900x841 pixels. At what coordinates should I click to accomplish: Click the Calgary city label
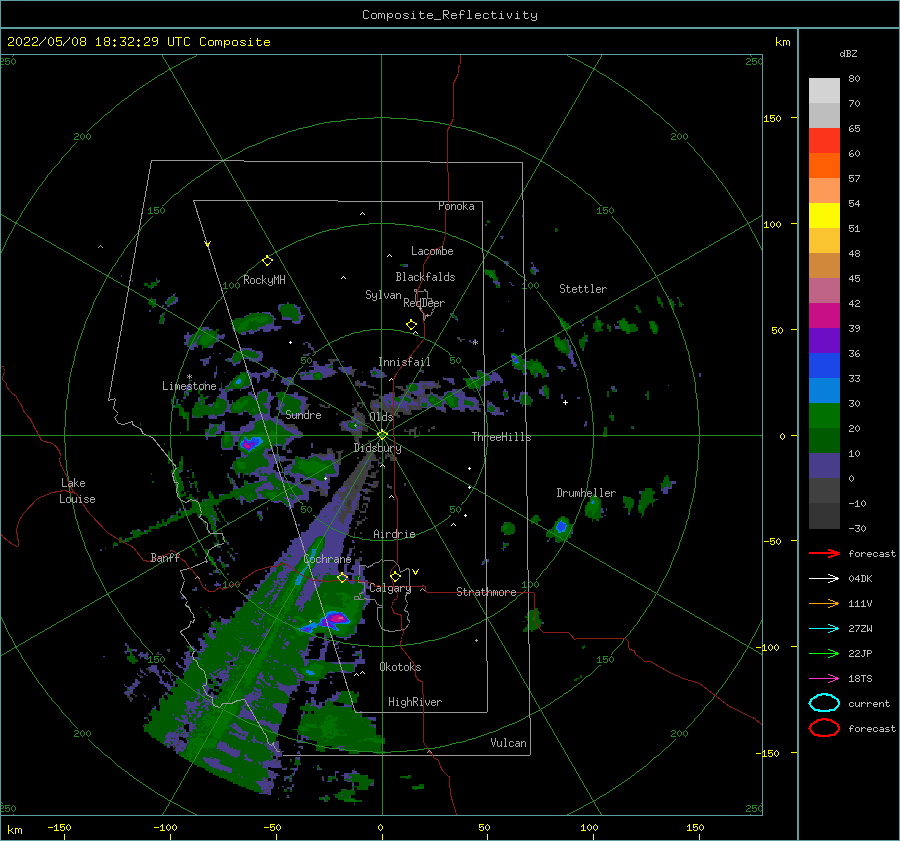pyautogui.click(x=390, y=588)
